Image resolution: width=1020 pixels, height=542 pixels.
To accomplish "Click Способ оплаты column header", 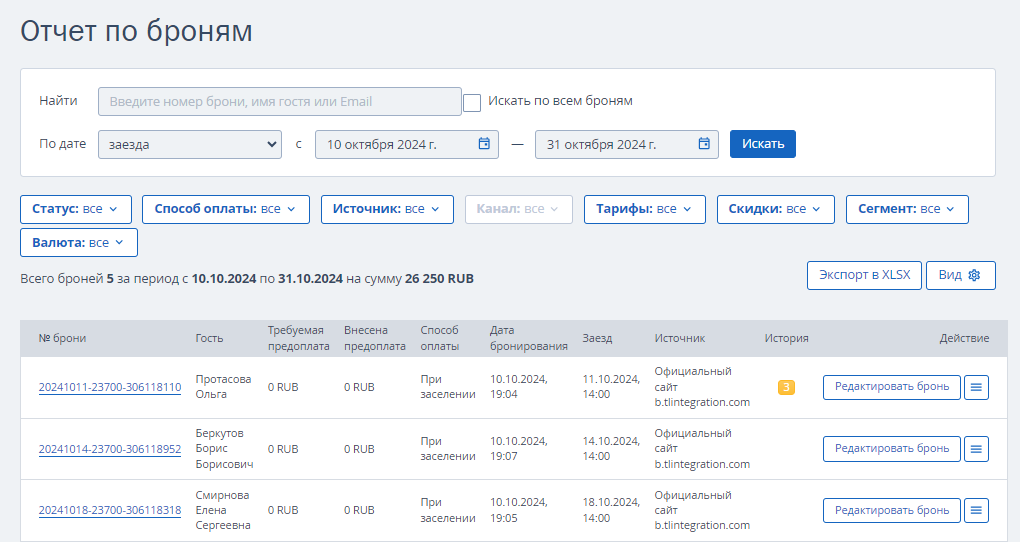I will (x=440, y=338).
